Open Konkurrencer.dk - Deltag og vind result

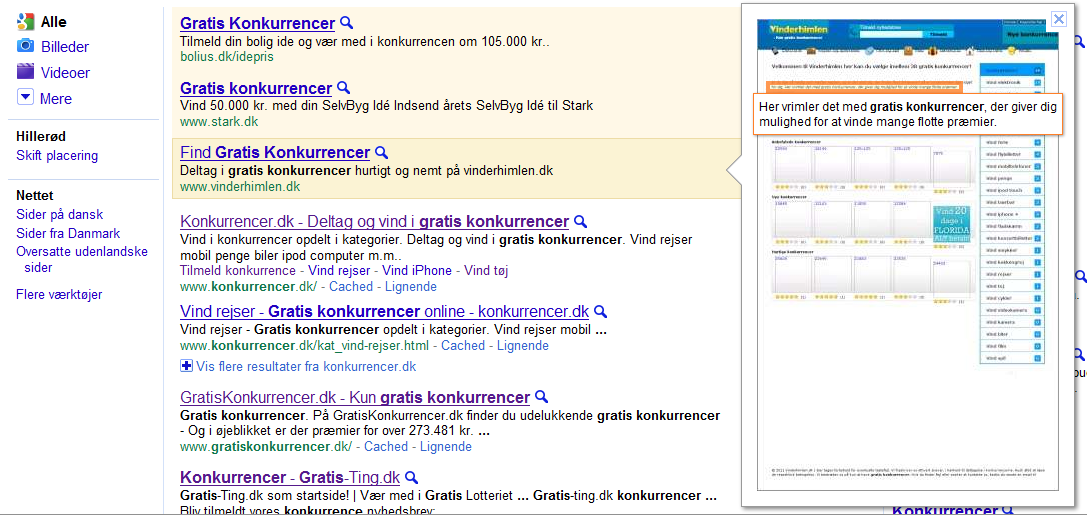pos(374,222)
